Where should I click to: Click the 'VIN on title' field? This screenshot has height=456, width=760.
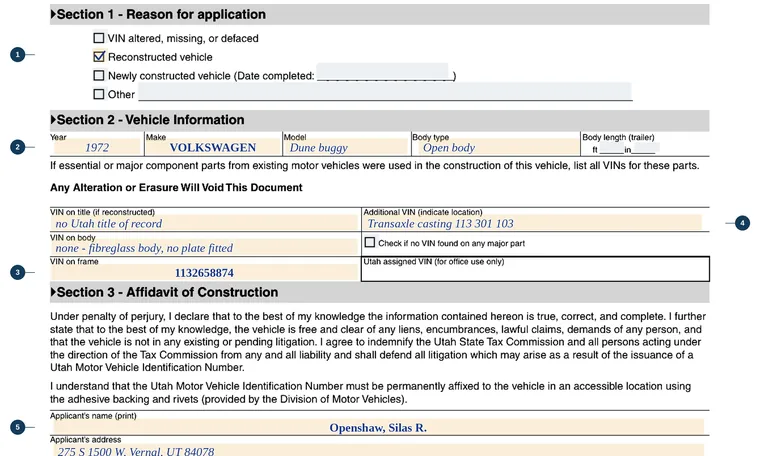click(205, 223)
